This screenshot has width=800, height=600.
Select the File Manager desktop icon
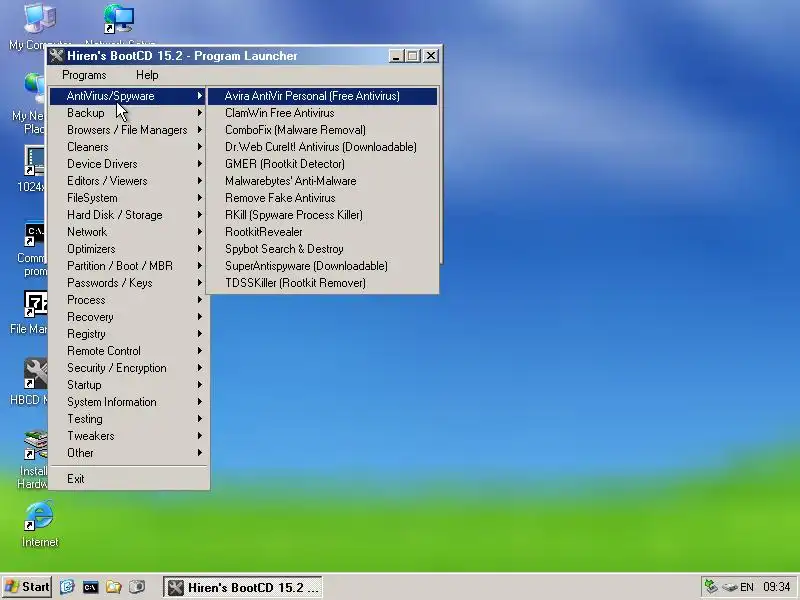coord(29,312)
